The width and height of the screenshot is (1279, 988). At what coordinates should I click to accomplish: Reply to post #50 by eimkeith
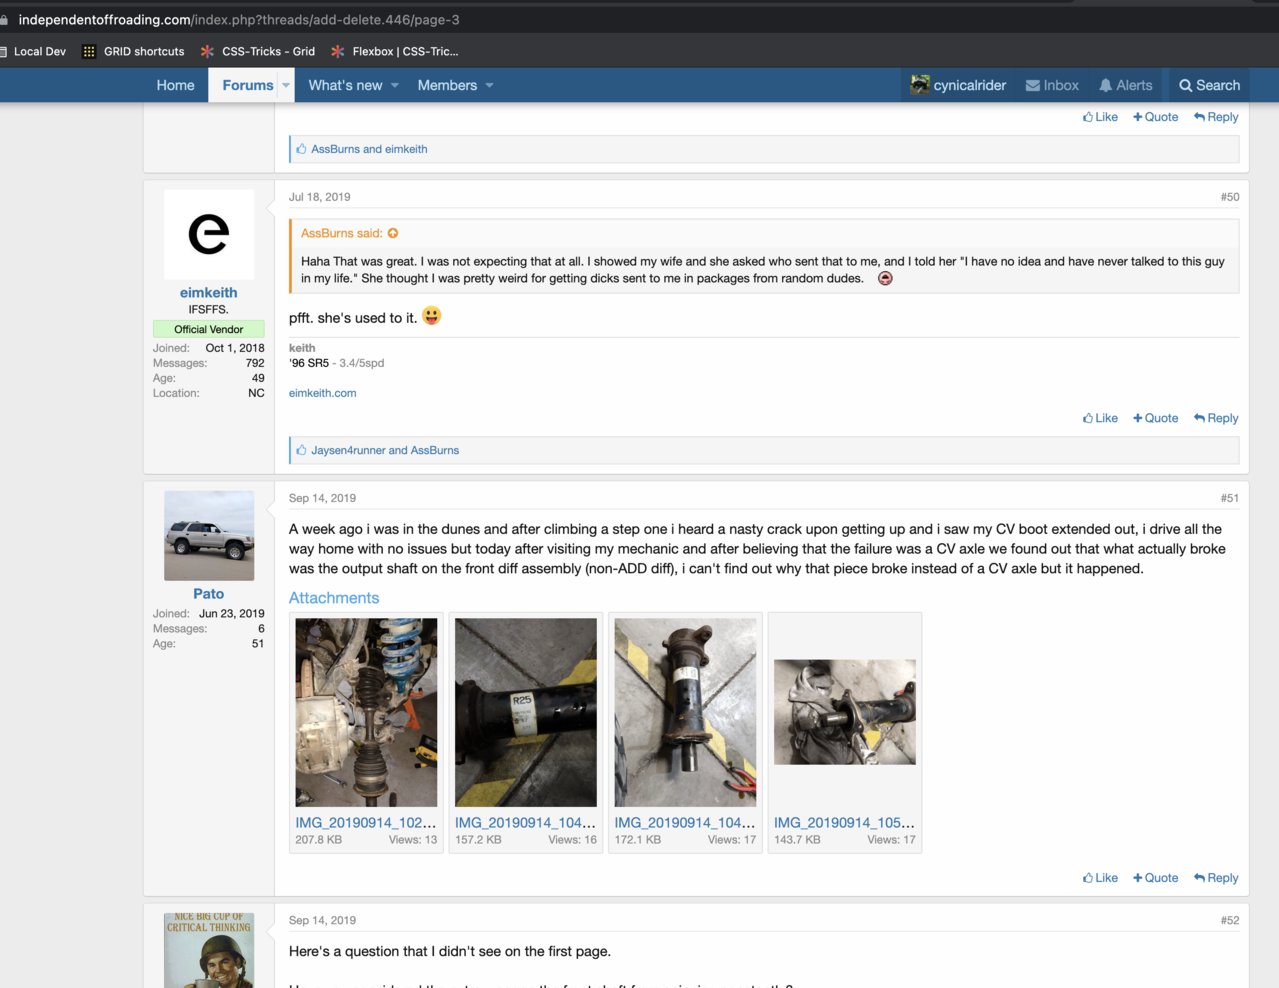point(1216,418)
